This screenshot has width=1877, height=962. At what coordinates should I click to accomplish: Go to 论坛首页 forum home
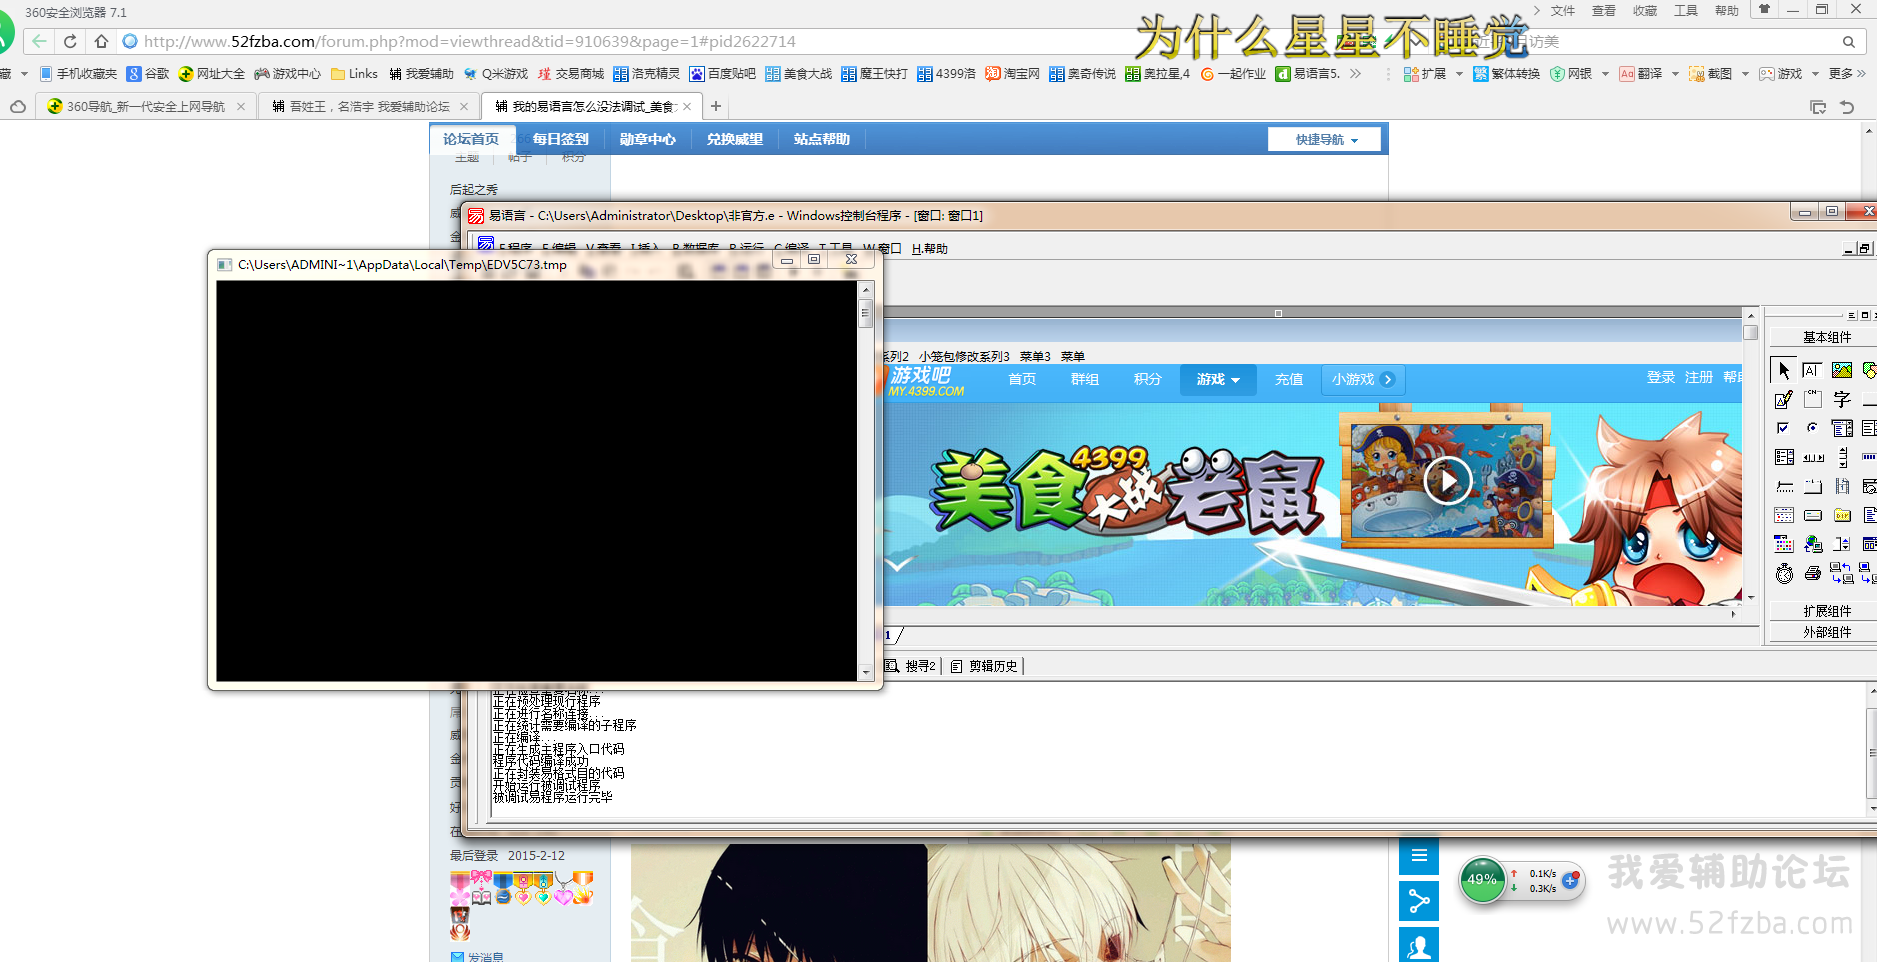[471, 140]
